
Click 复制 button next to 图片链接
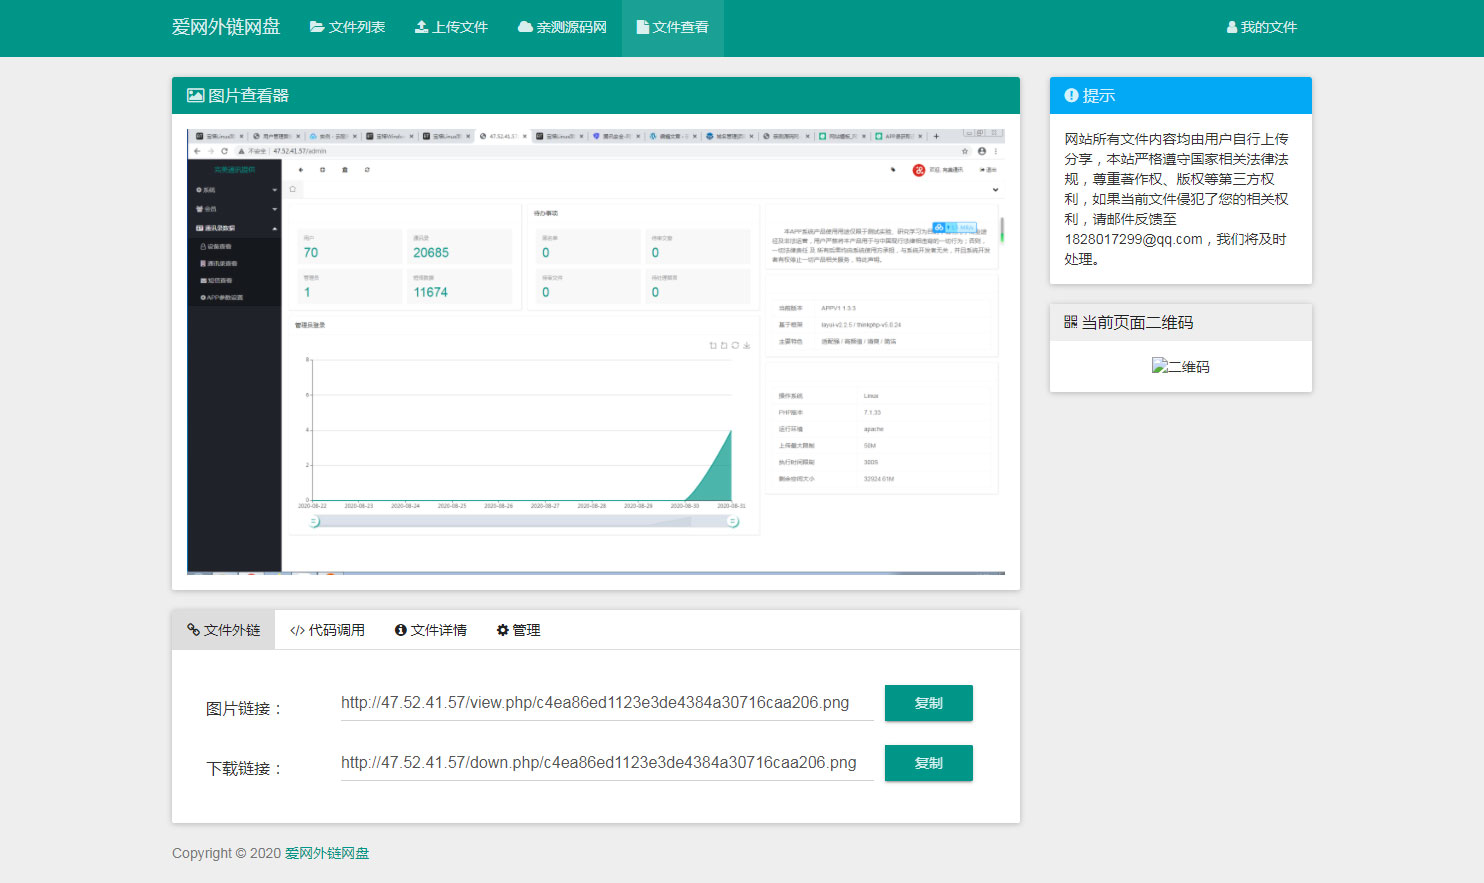point(928,703)
